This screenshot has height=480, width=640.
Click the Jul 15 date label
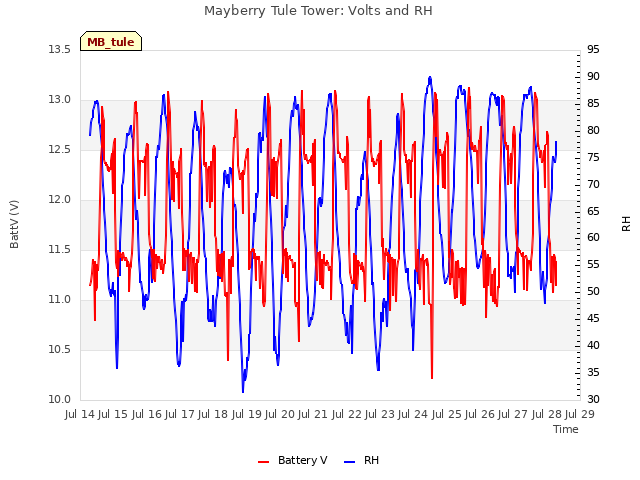click(113, 414)
